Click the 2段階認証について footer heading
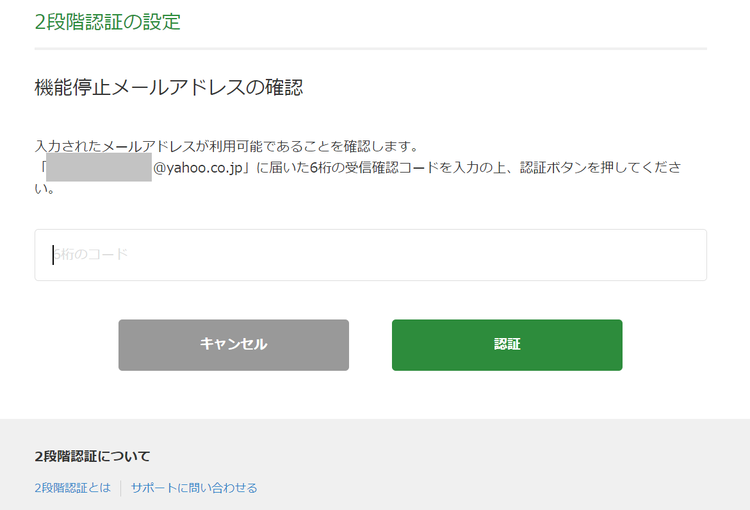This screenshot has width=750, height=510. (92, 456)
